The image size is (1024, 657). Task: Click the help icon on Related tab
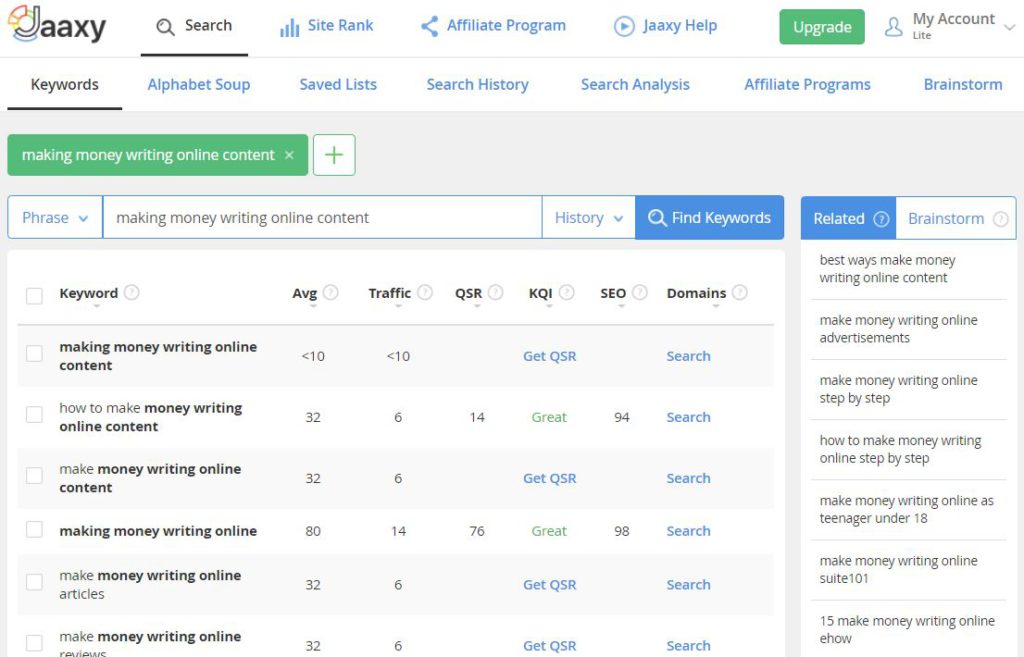click(x=881, y=219)
